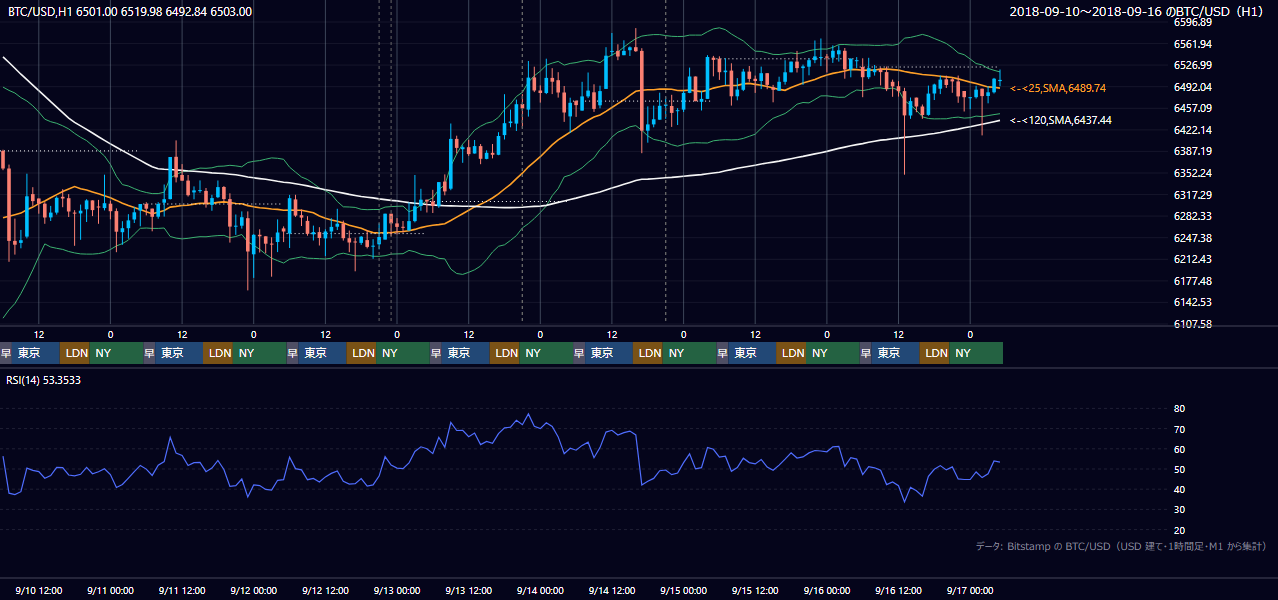Click price axis value 6561.94
Screen dimensions: 1278x600
pos(1193,44)
